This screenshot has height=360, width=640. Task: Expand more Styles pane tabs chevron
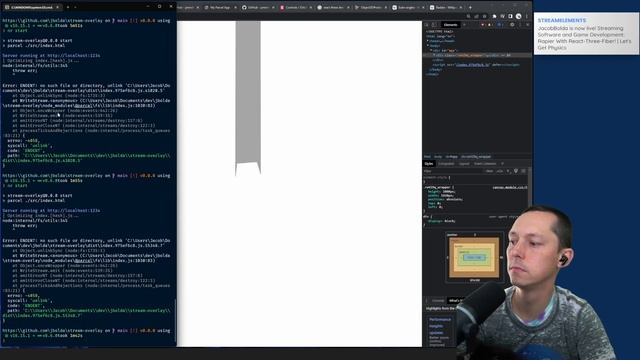tap(502, 164)
